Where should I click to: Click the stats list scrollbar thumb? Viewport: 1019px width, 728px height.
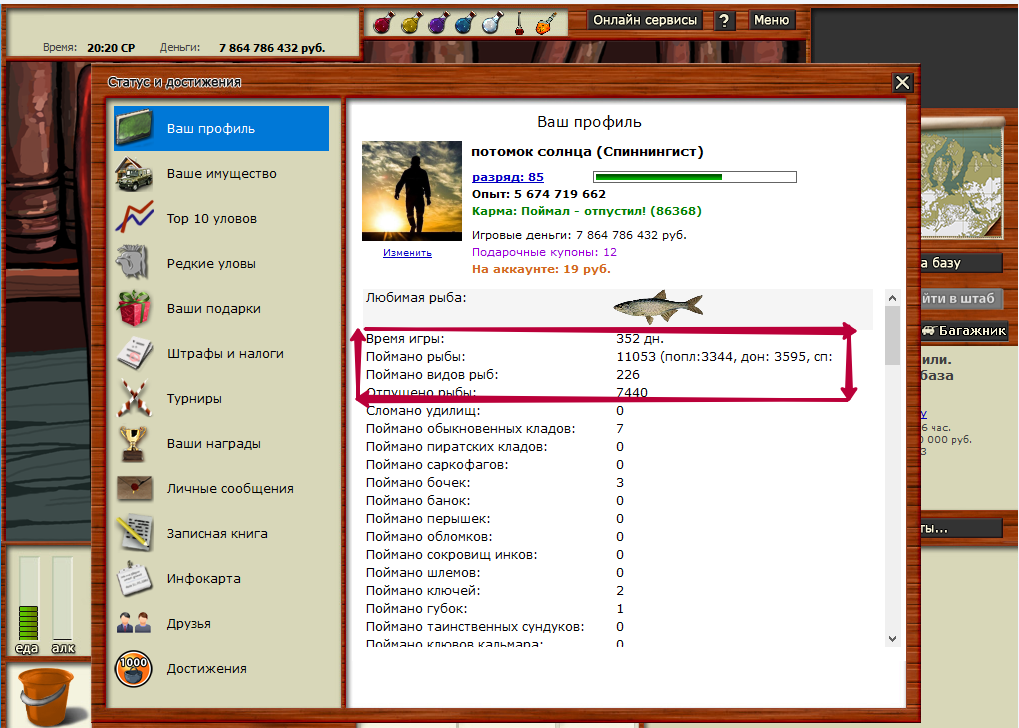892,335
